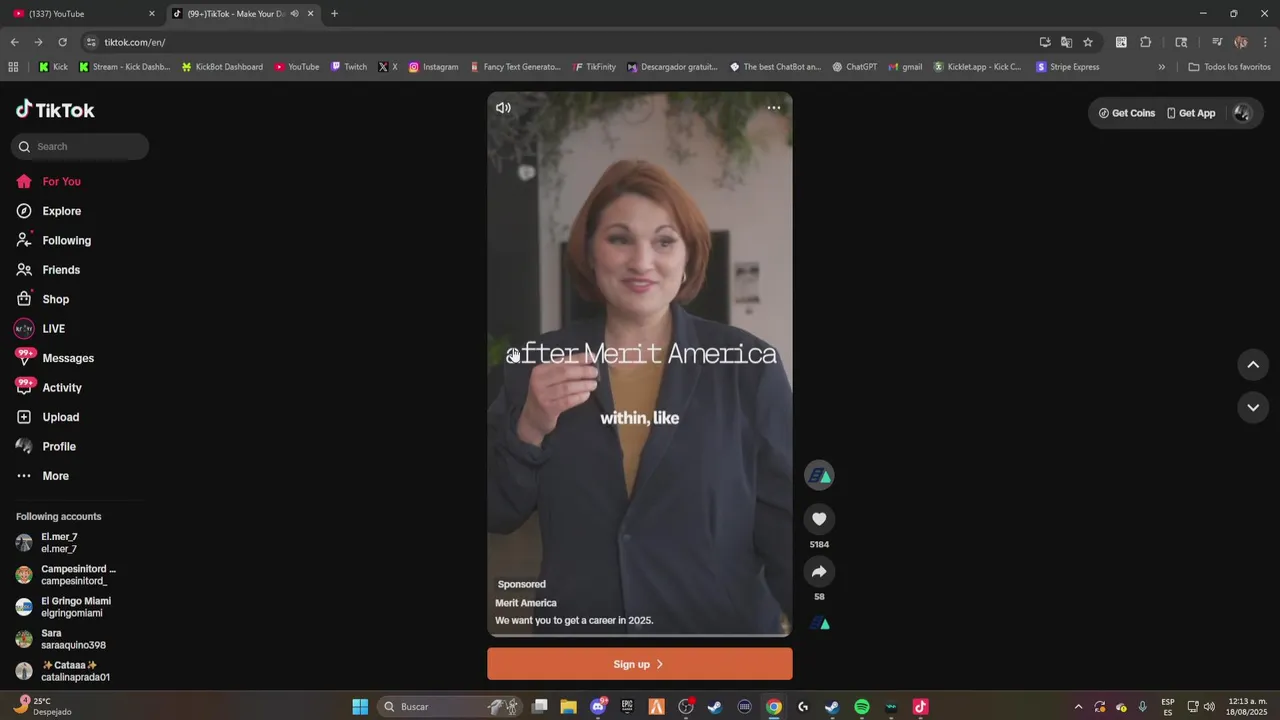Open the TikTok app icon in taskbar
The image size is (1280, 720).
pos(921,707)
